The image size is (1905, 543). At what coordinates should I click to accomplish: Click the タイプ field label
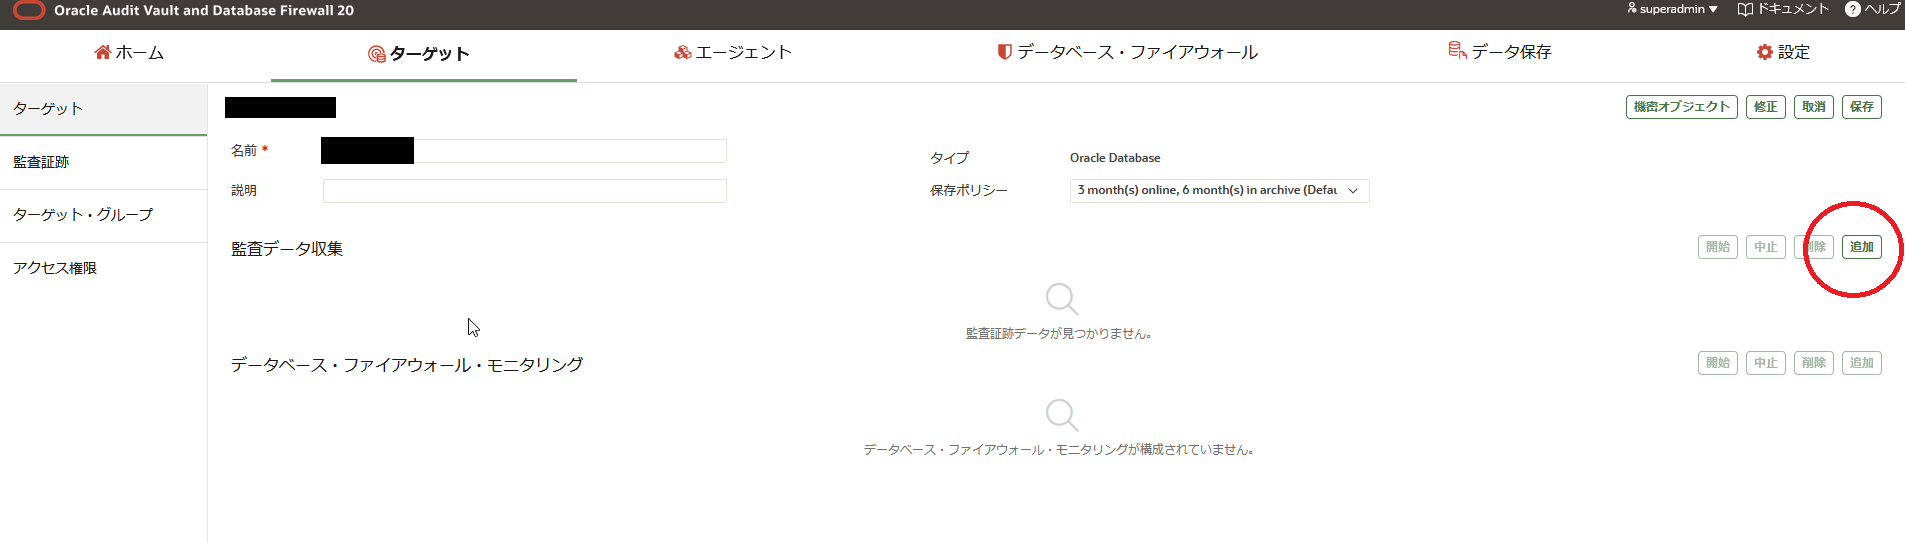tap(950, 158)
